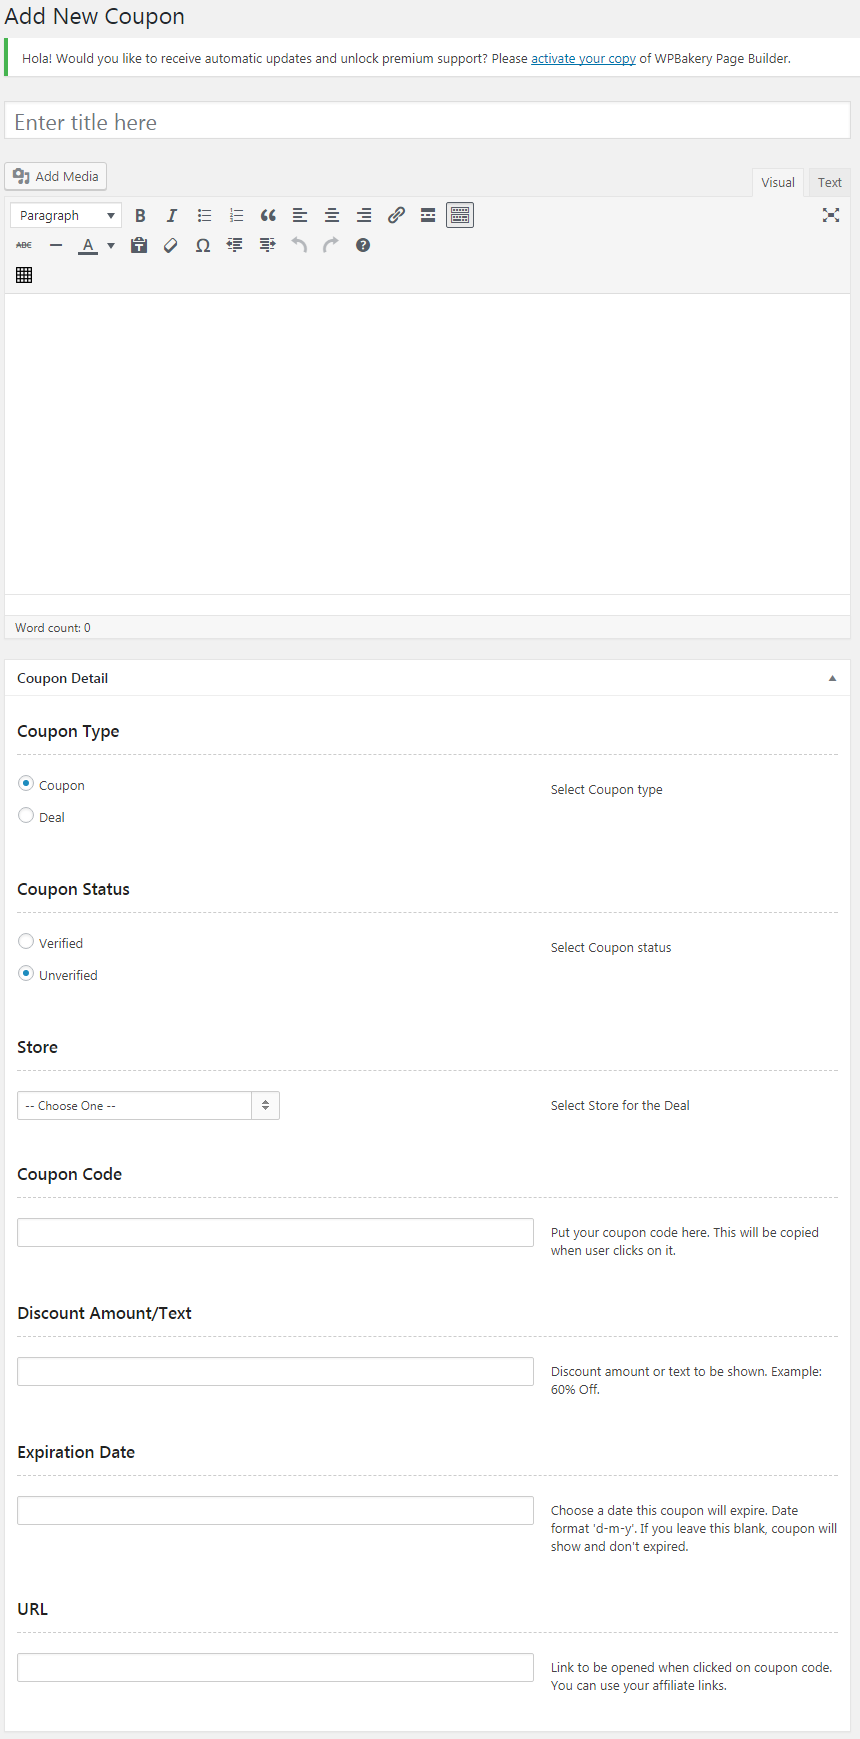Viewport: 860px width, 1739px height.
Task: Collapse the Coupon Detail panel
Action: click(832, 678)
